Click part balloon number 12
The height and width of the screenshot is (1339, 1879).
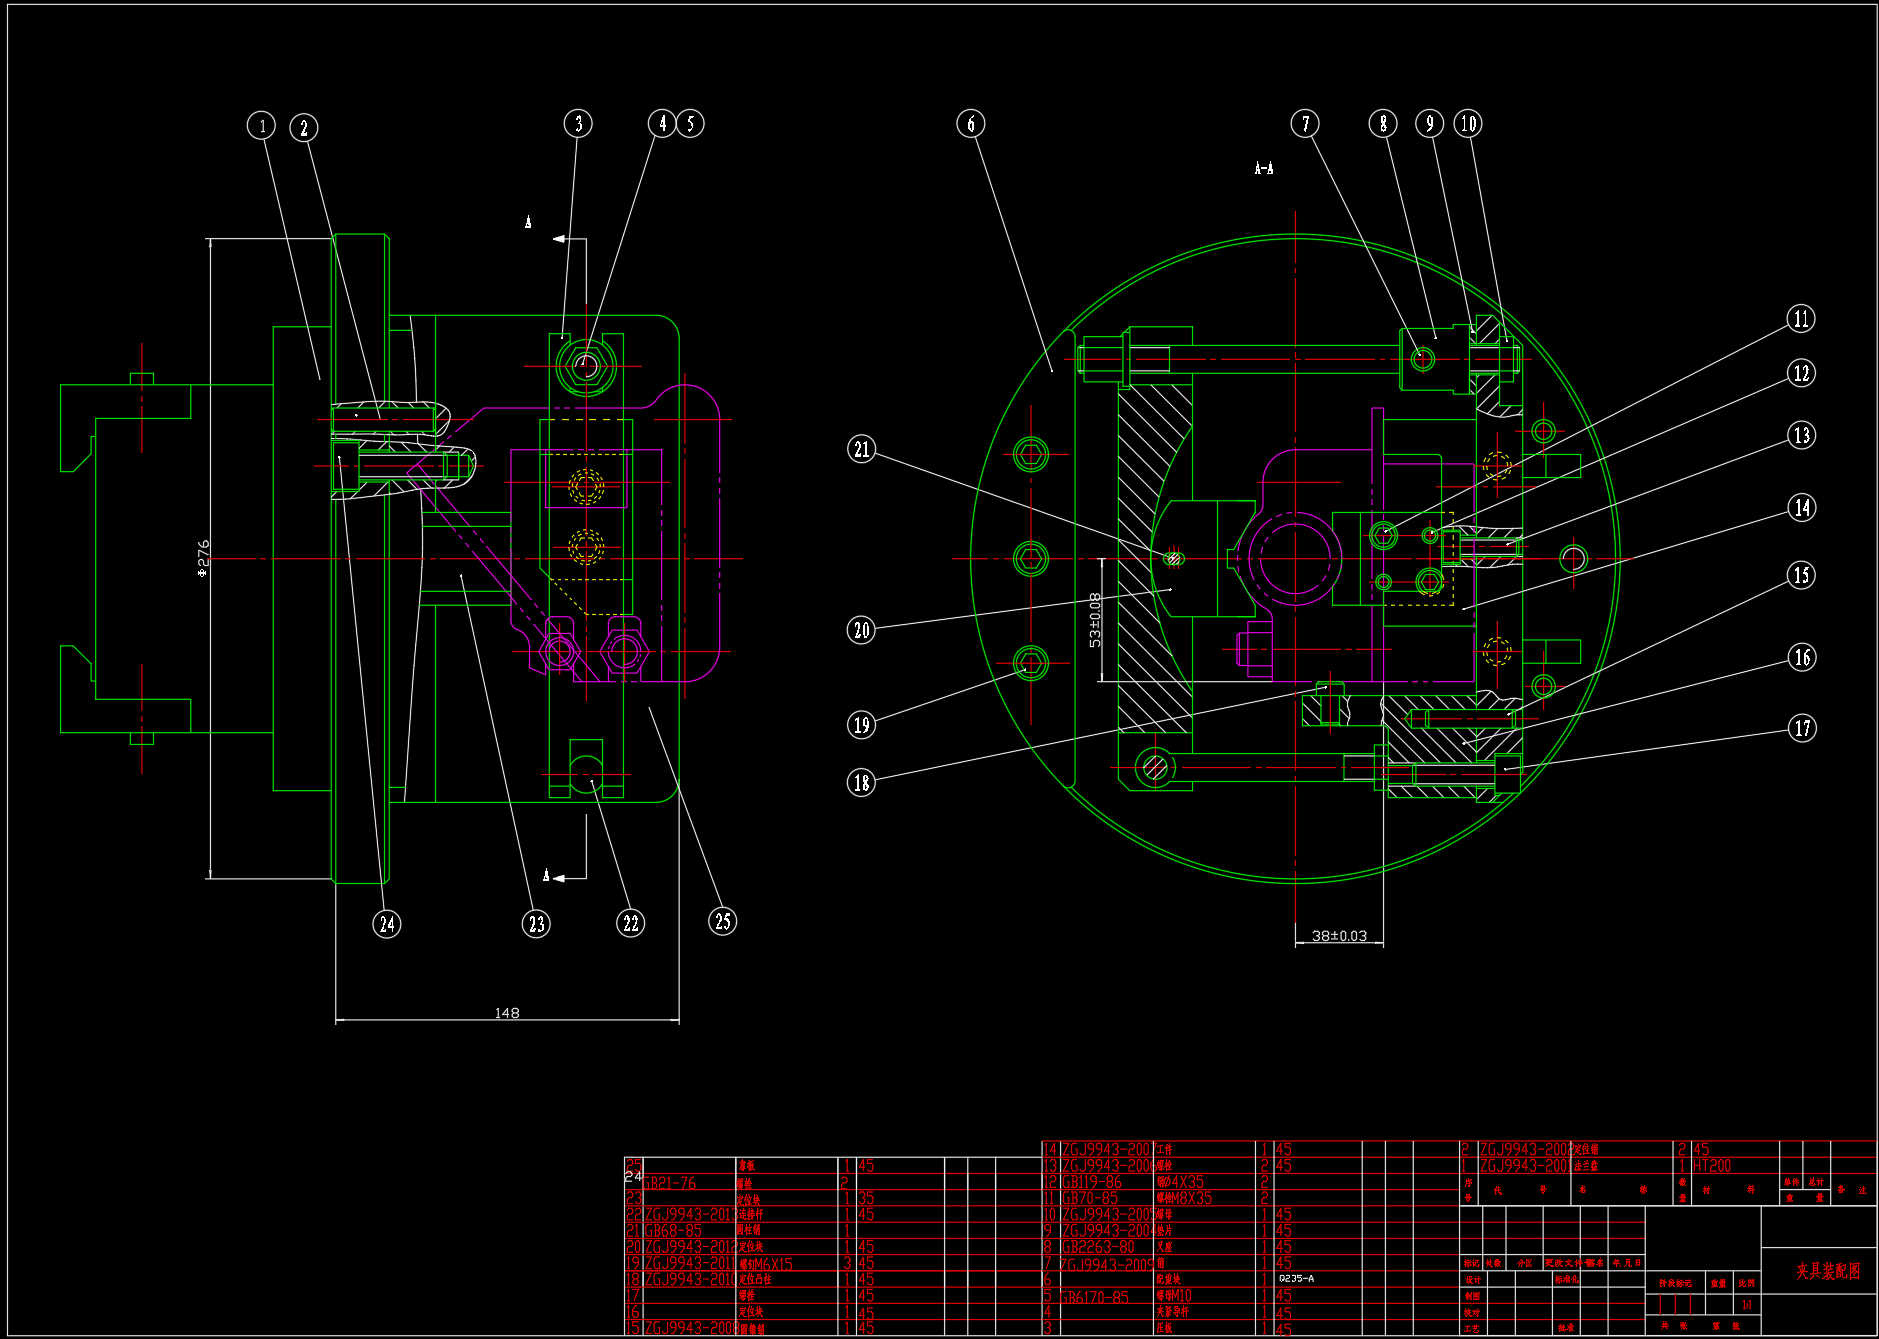click(1801, 373)
